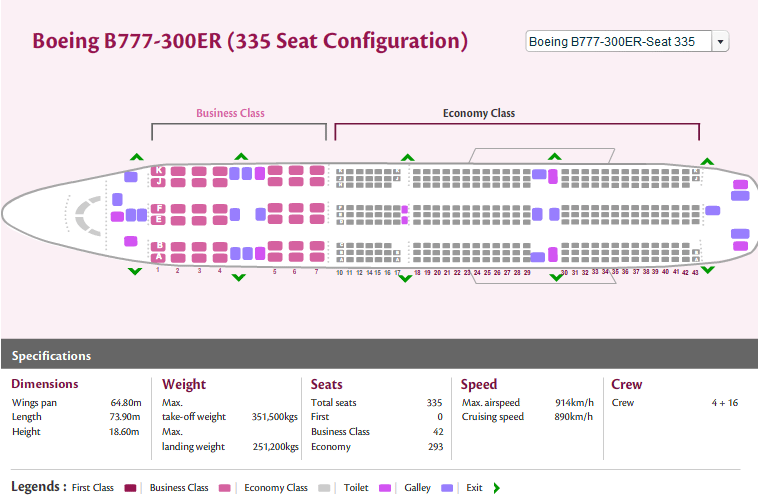Click row number 43 label below seat map

[696, 273]
